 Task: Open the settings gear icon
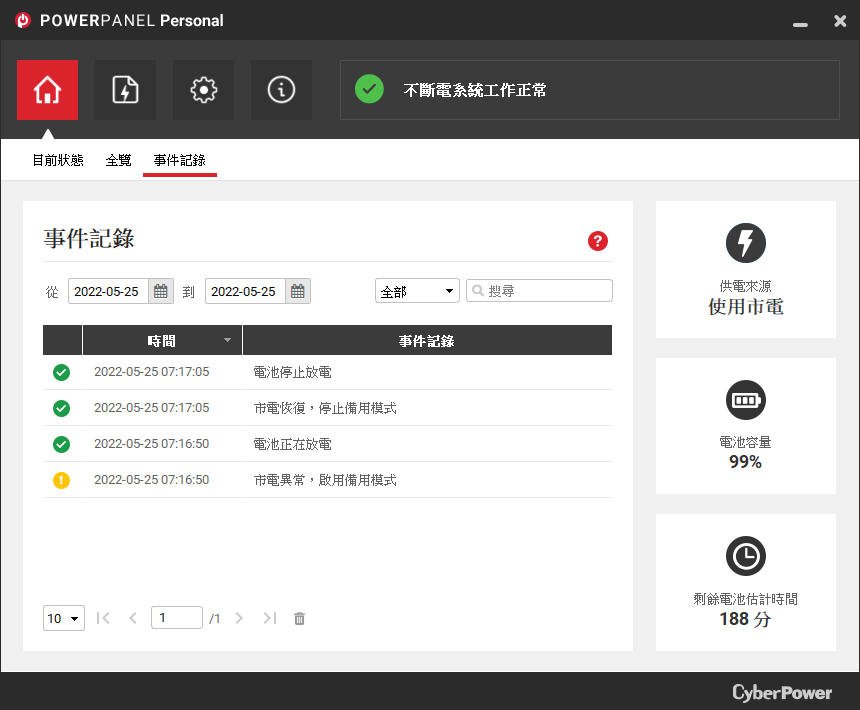pos(203,90)
